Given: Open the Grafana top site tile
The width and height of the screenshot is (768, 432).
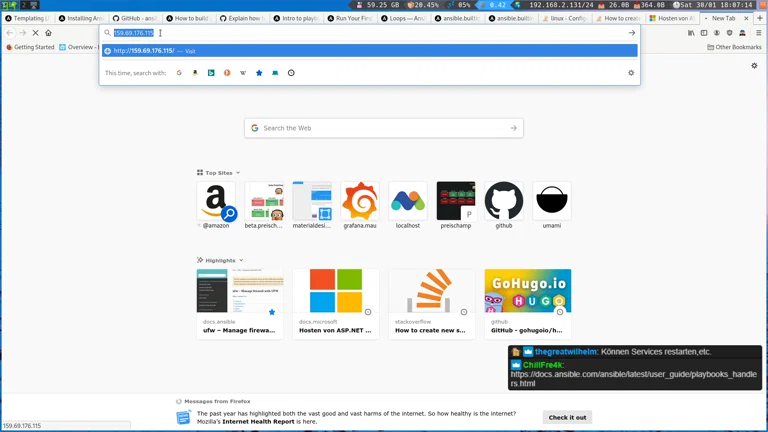Looking at the screenshot, I should (x=360, y=201).
